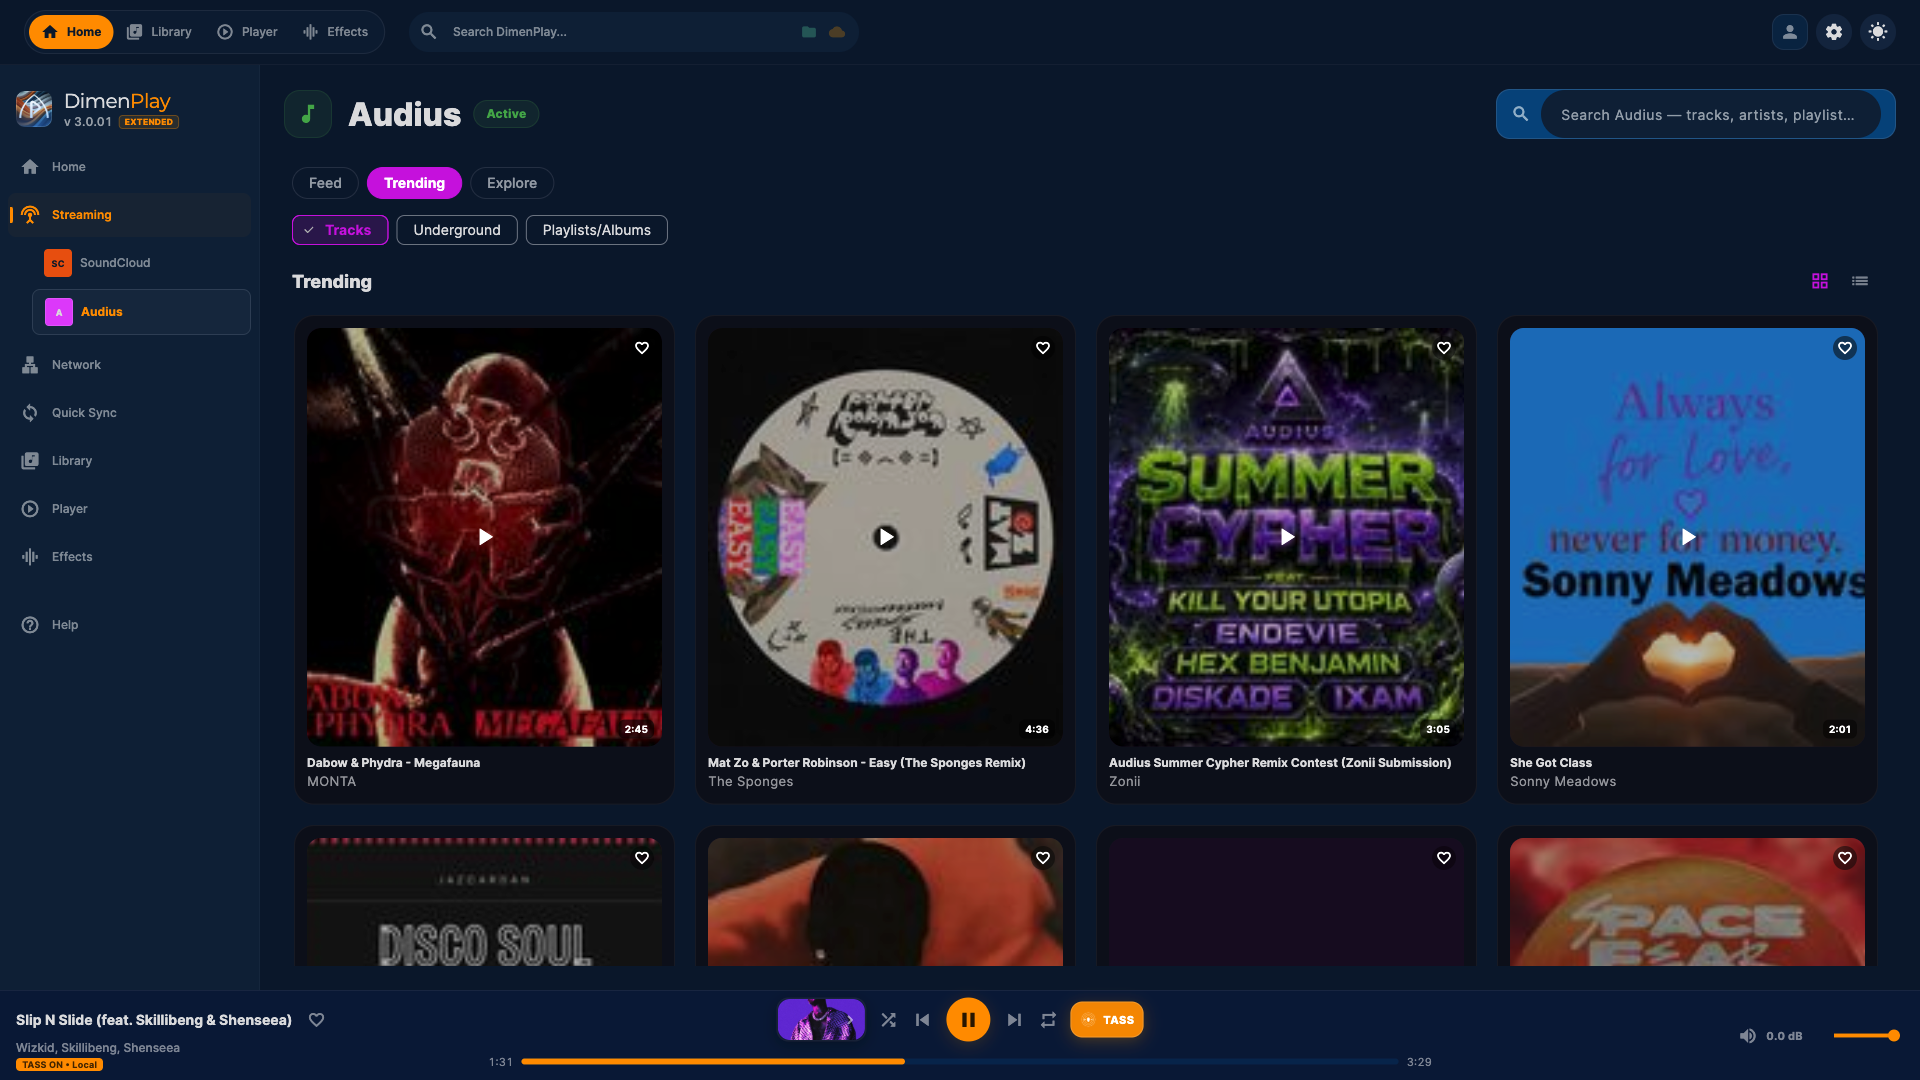
Task: Click the Active status badge
Action: point(506,114)
